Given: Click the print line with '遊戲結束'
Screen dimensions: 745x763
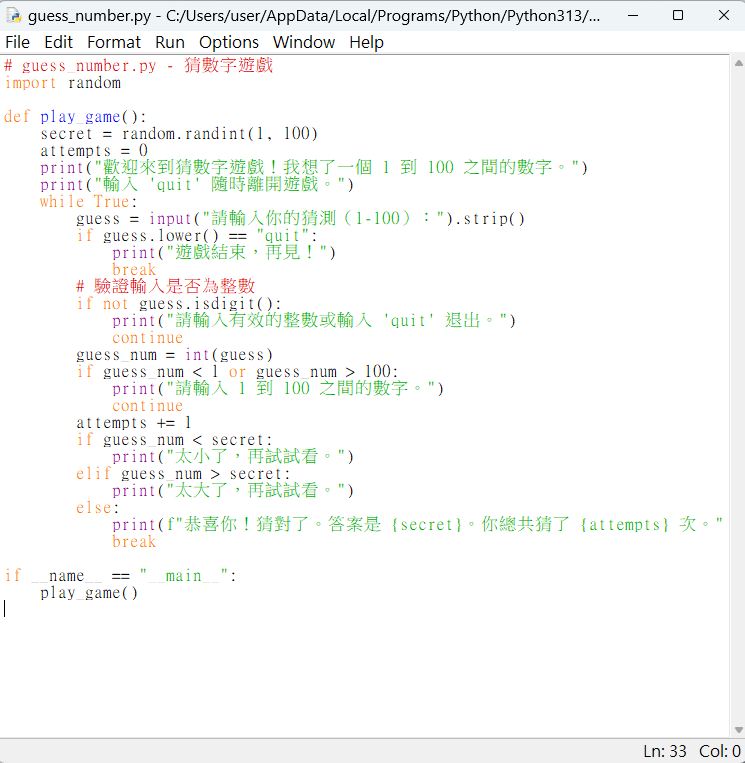Looking at the screenshot, I should pos(224,253).
